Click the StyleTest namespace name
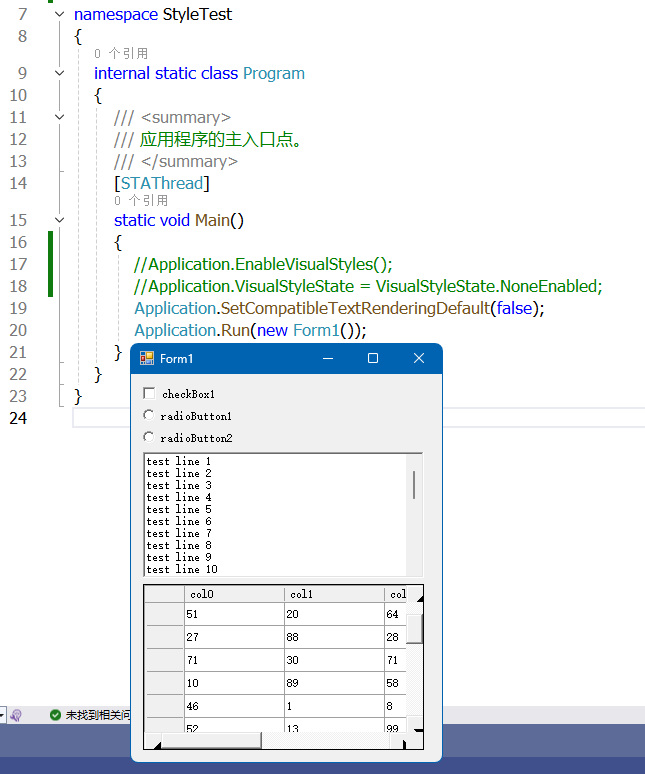The height and width of the screenshot is (774, 645). [197, 14]
